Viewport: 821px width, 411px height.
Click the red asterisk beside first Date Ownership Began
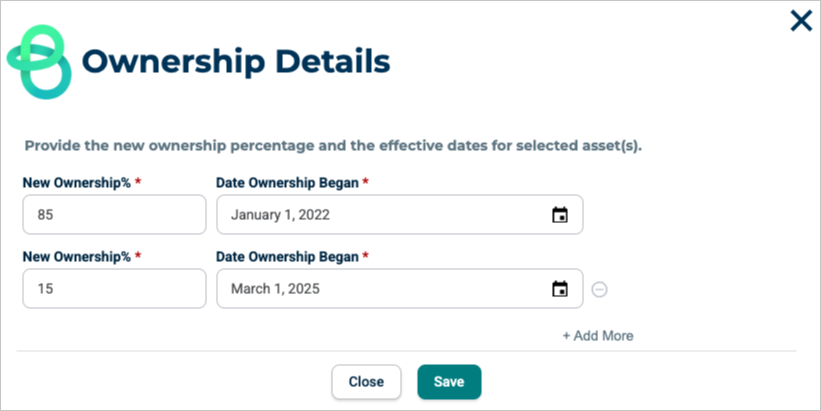pyautogui.click(x=366, y=182)
